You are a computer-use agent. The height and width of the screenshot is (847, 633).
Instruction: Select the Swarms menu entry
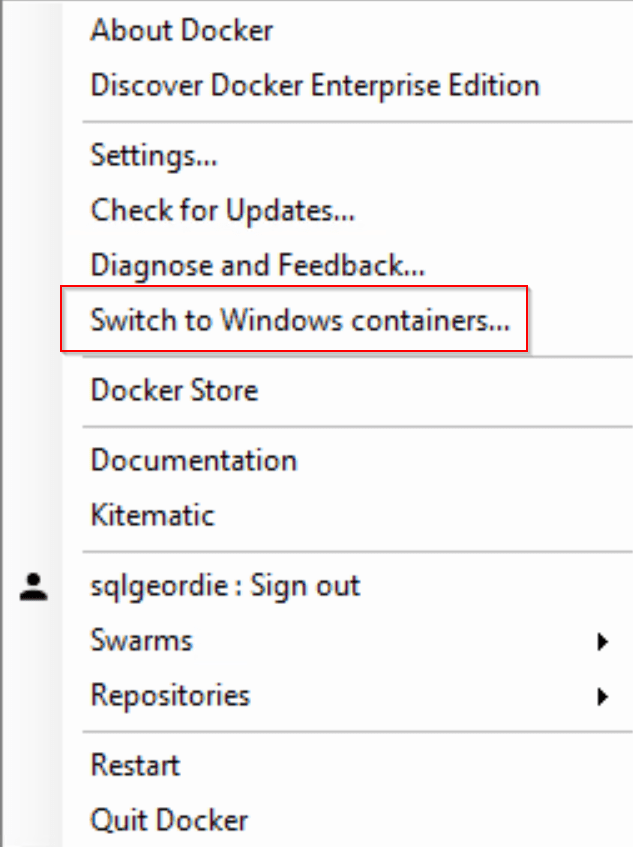pos(141,640)
